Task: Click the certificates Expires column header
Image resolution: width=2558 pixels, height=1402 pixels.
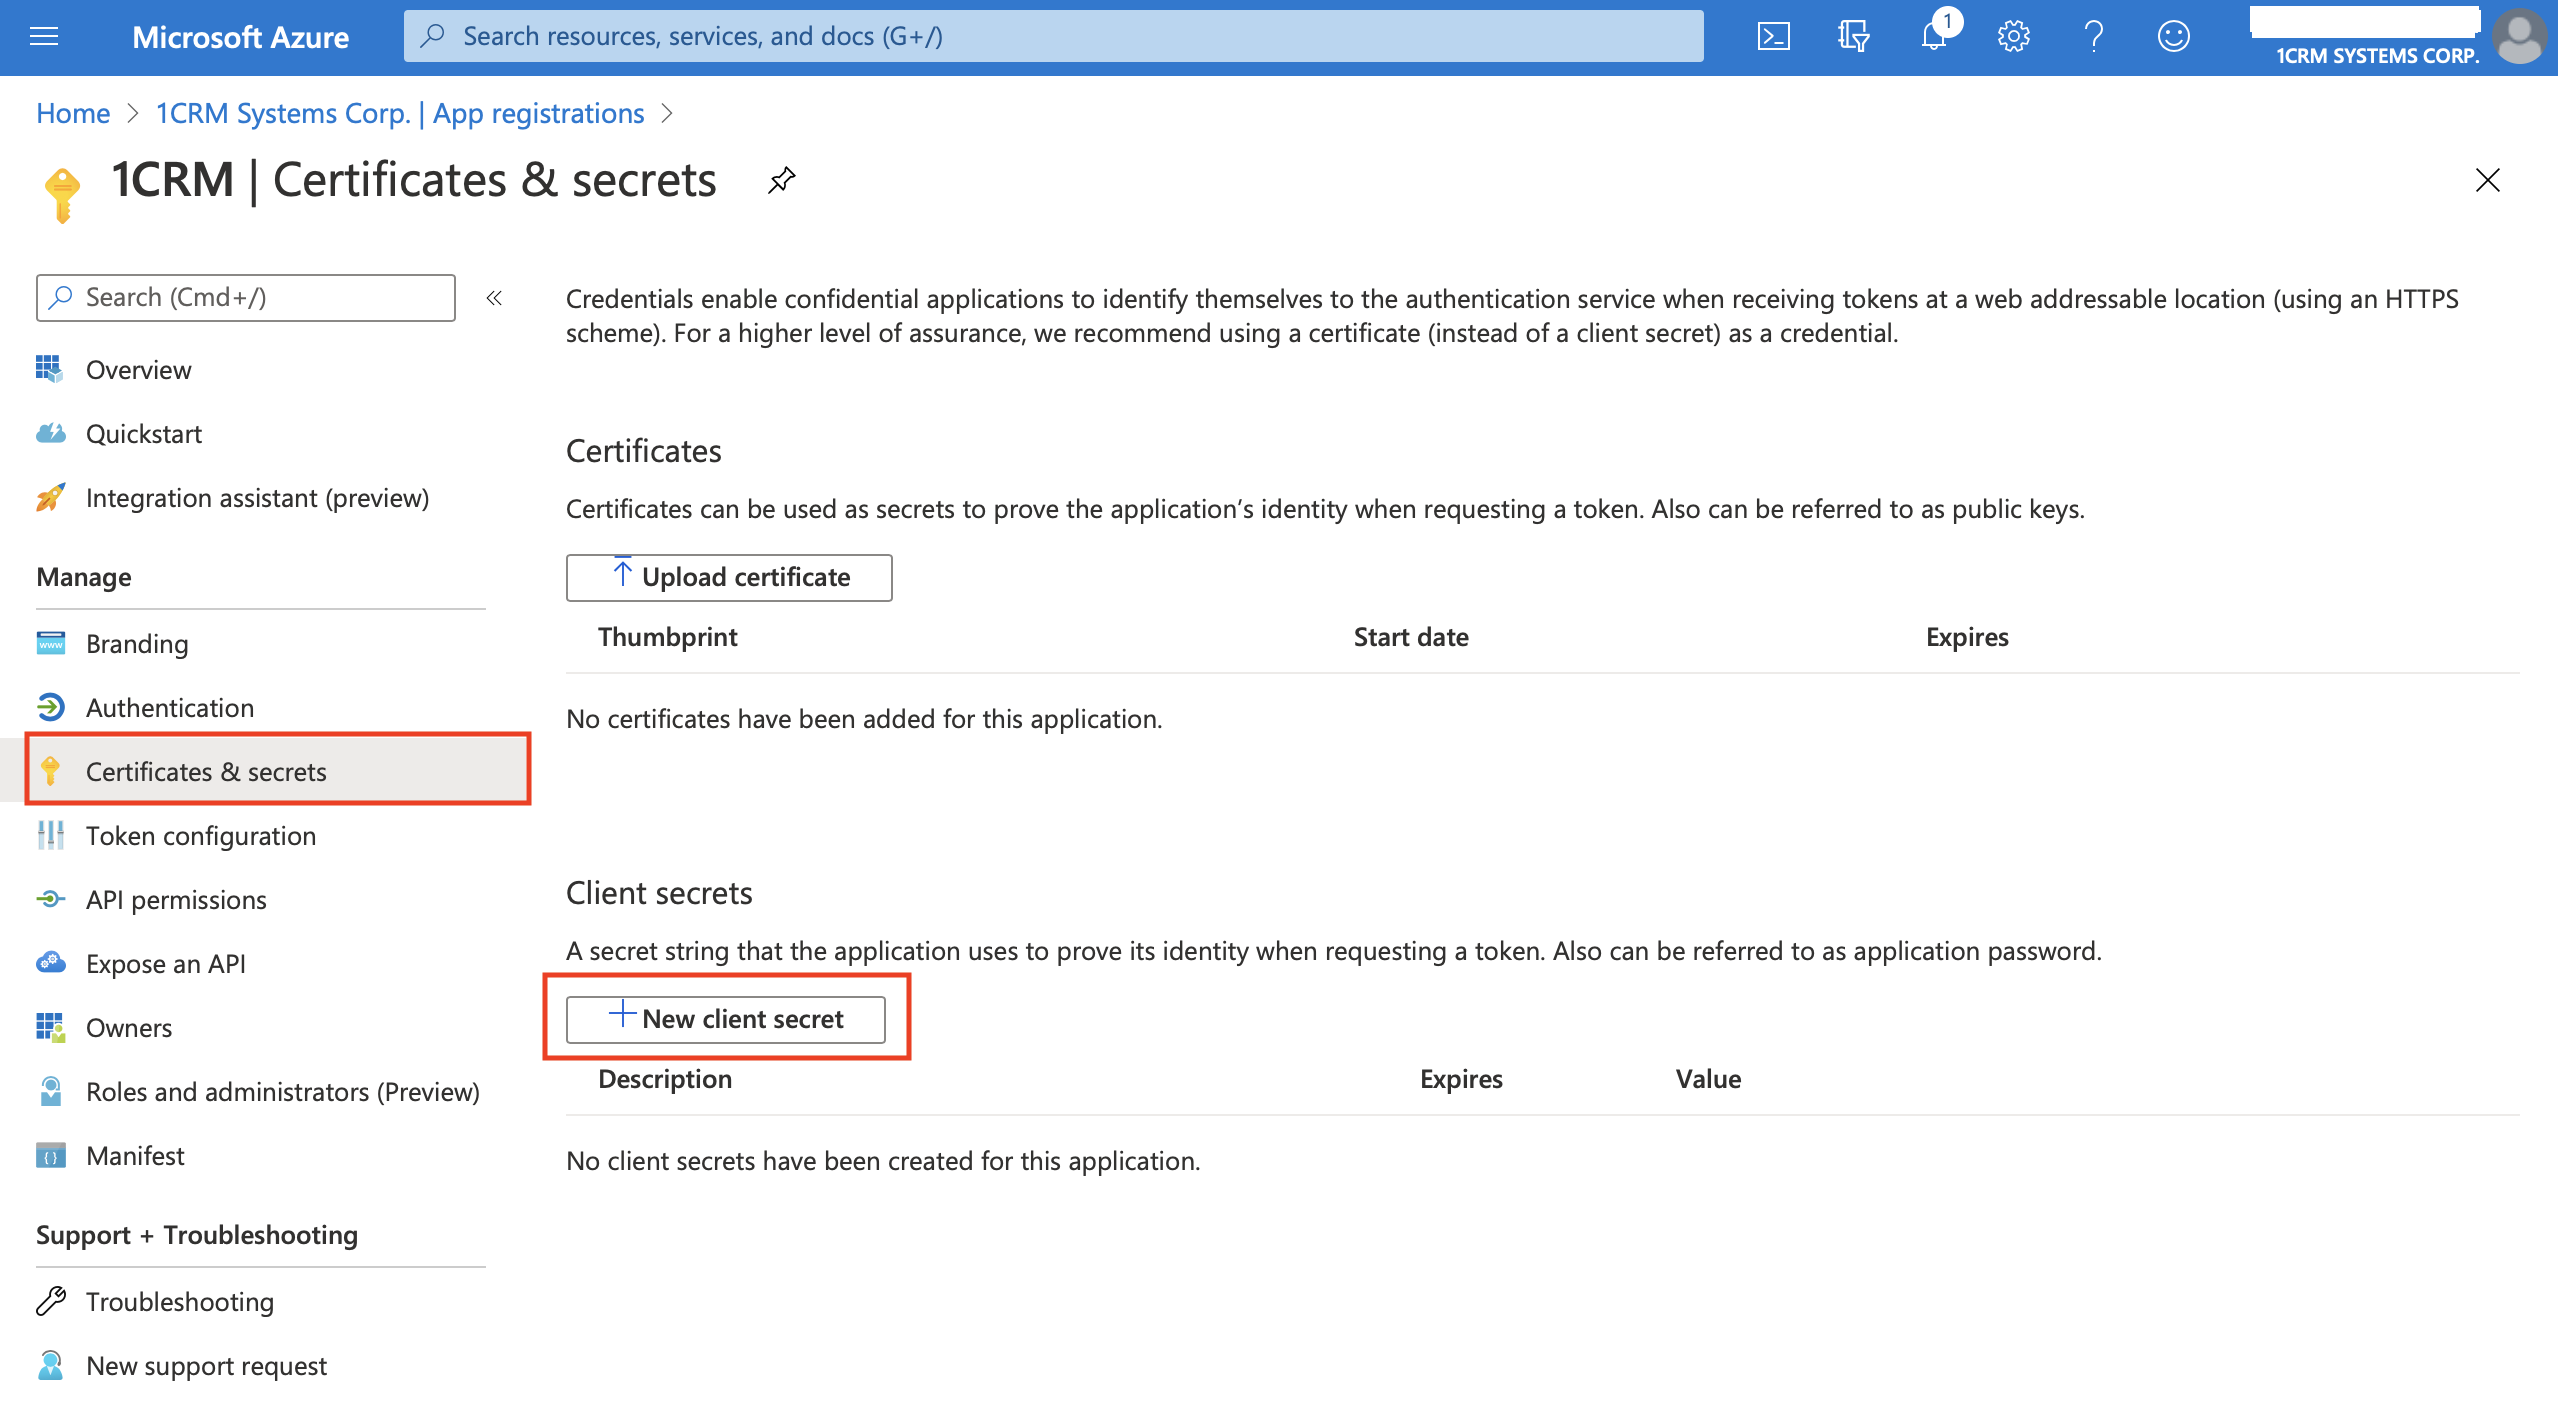Action: click(x=1967, y=637)
